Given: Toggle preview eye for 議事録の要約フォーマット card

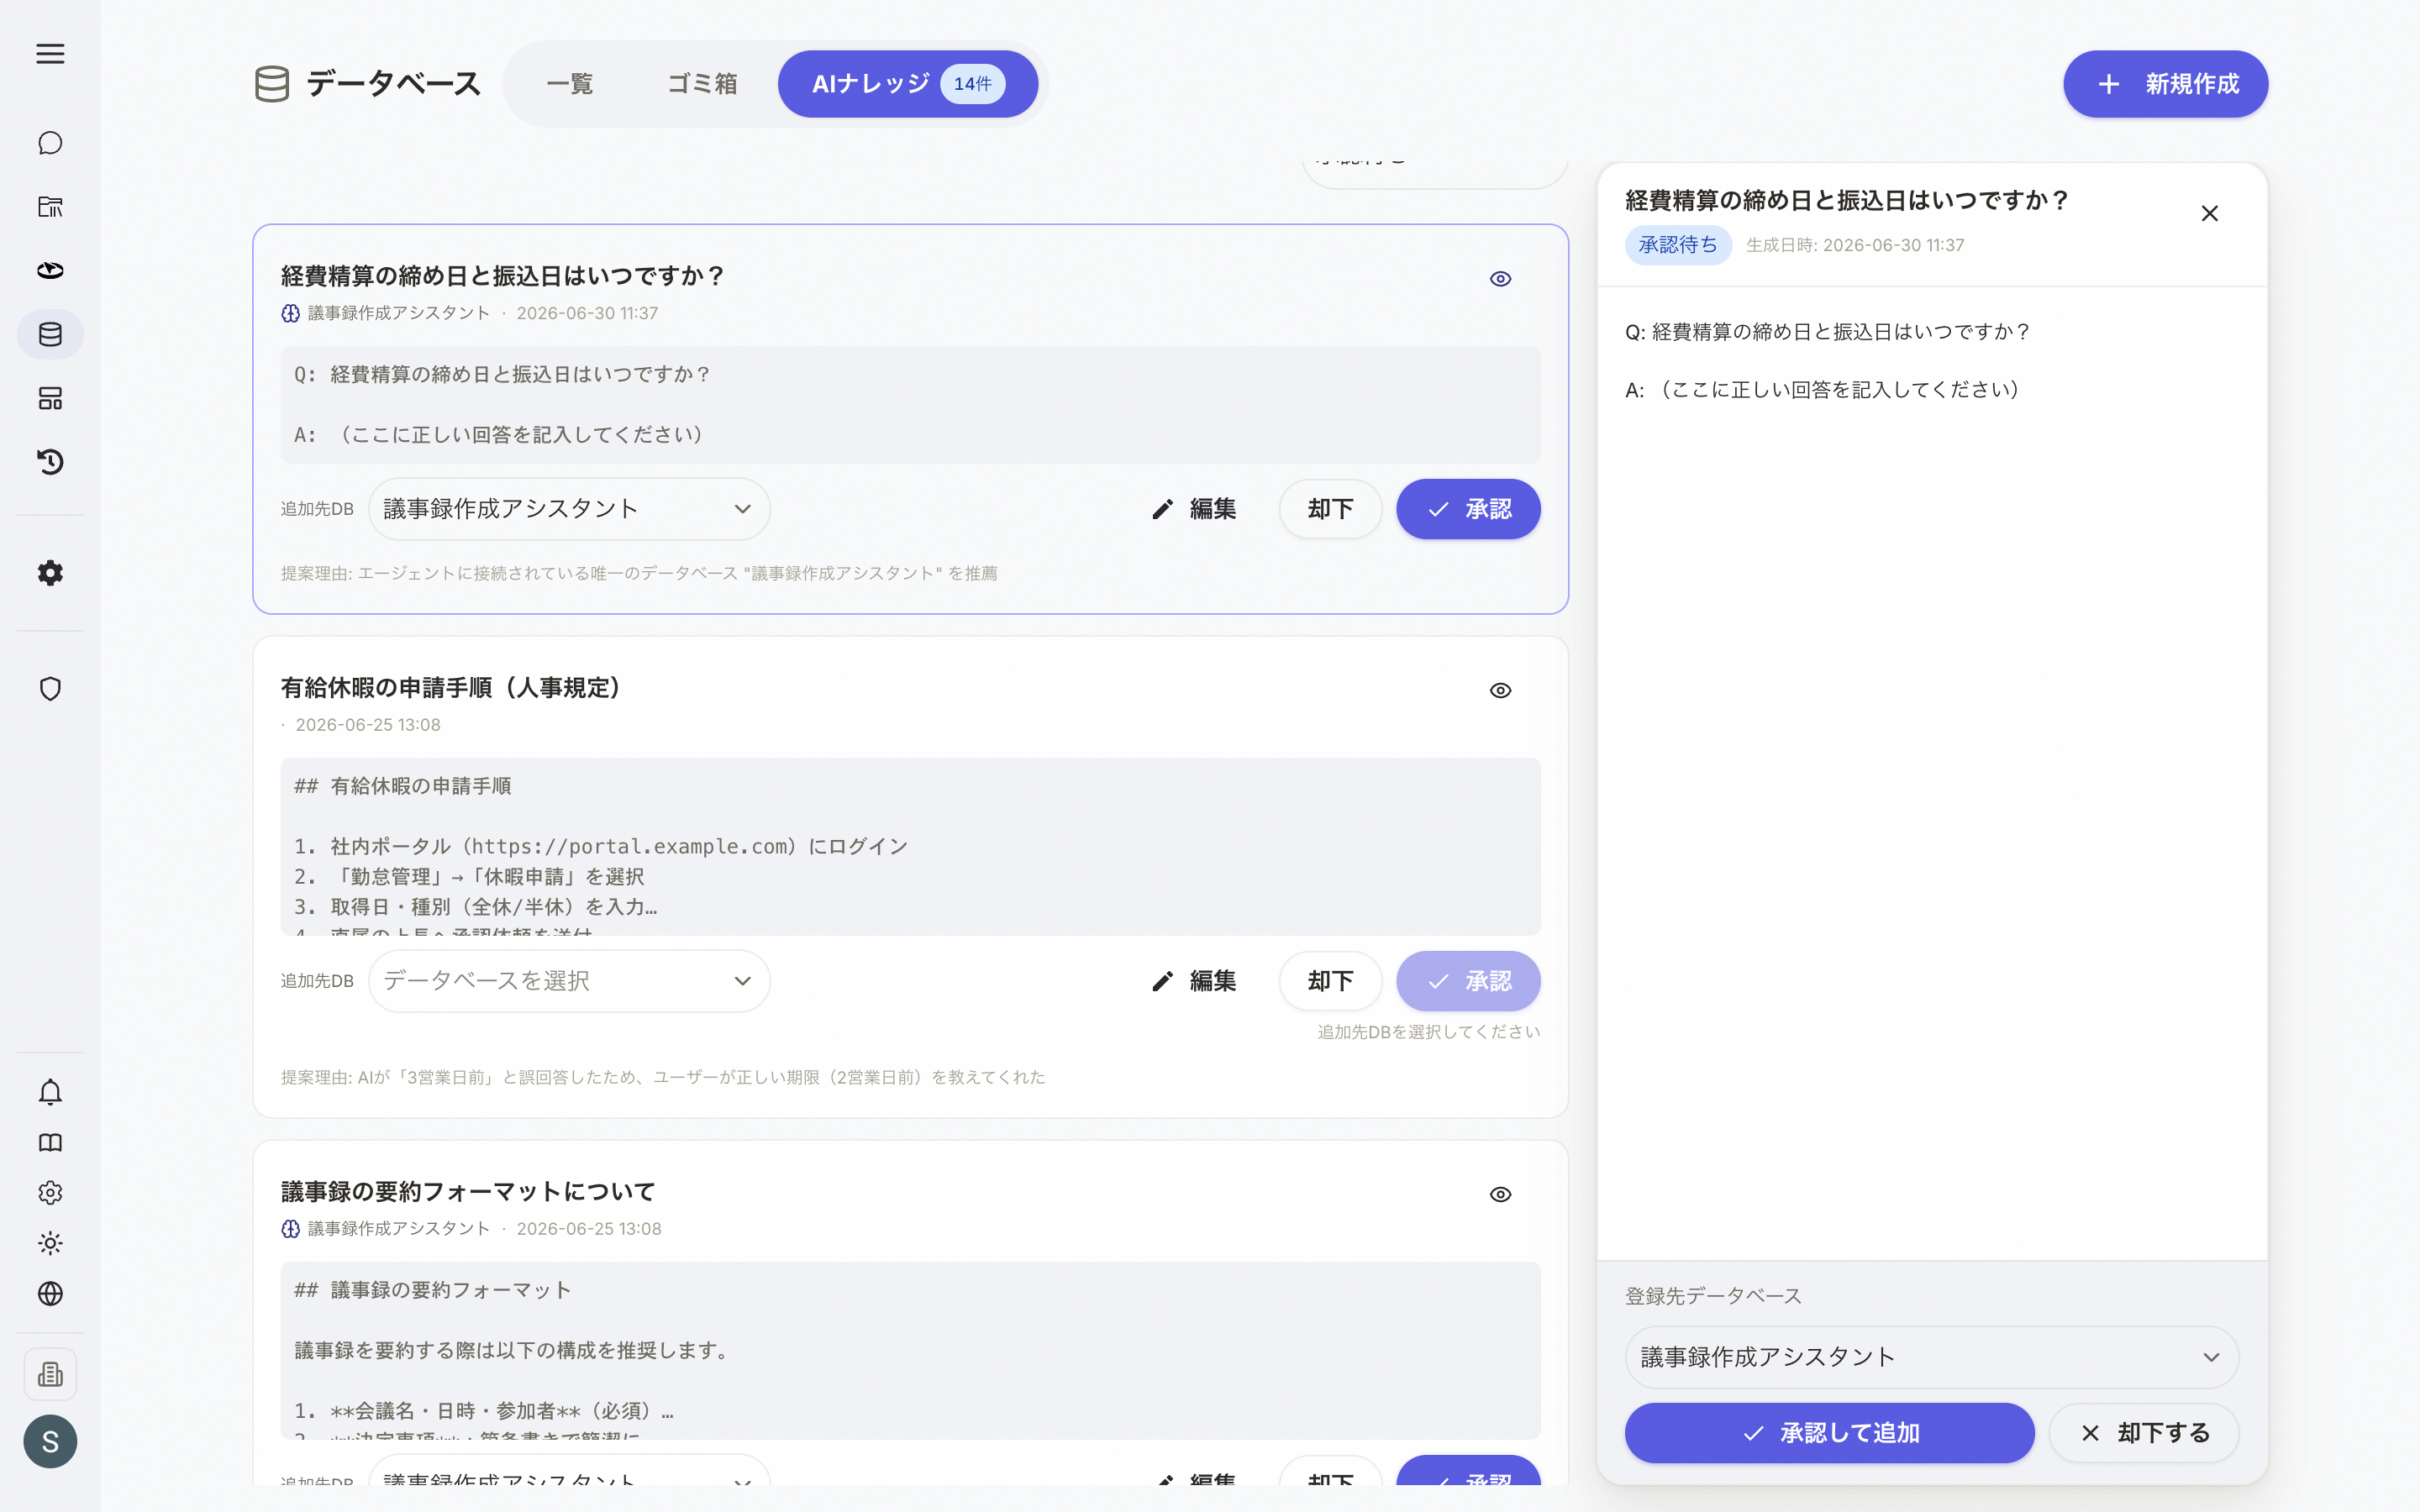Looking at the screenshot, I should tap(1500, 1195).
